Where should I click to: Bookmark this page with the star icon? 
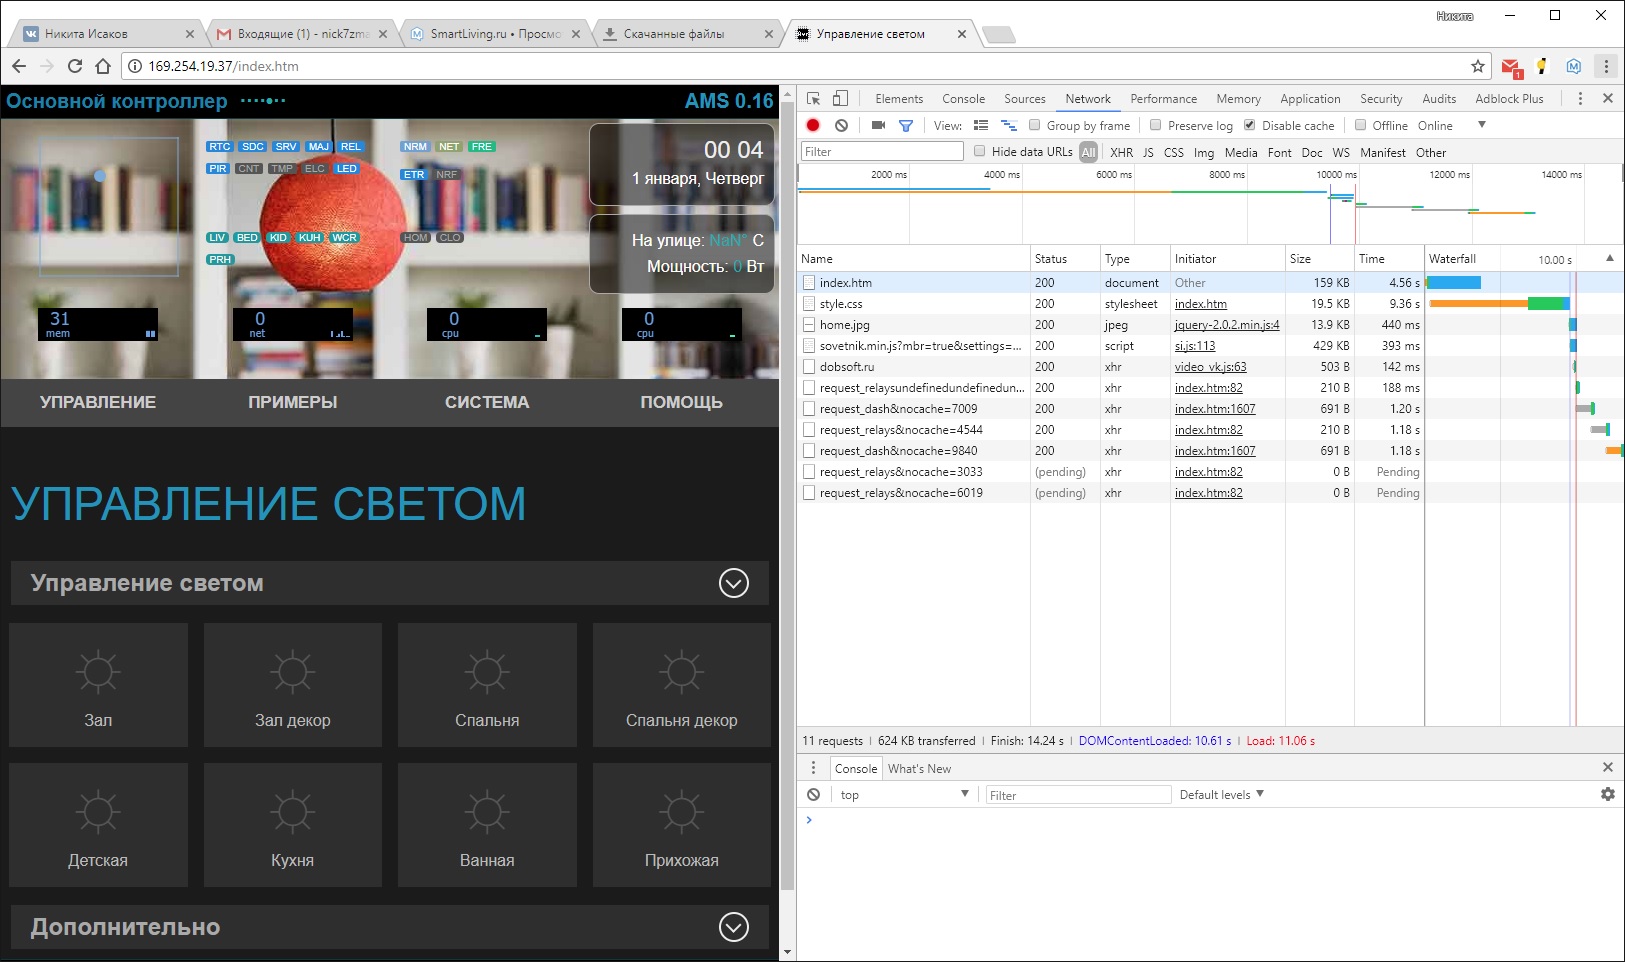point(1477,66)
